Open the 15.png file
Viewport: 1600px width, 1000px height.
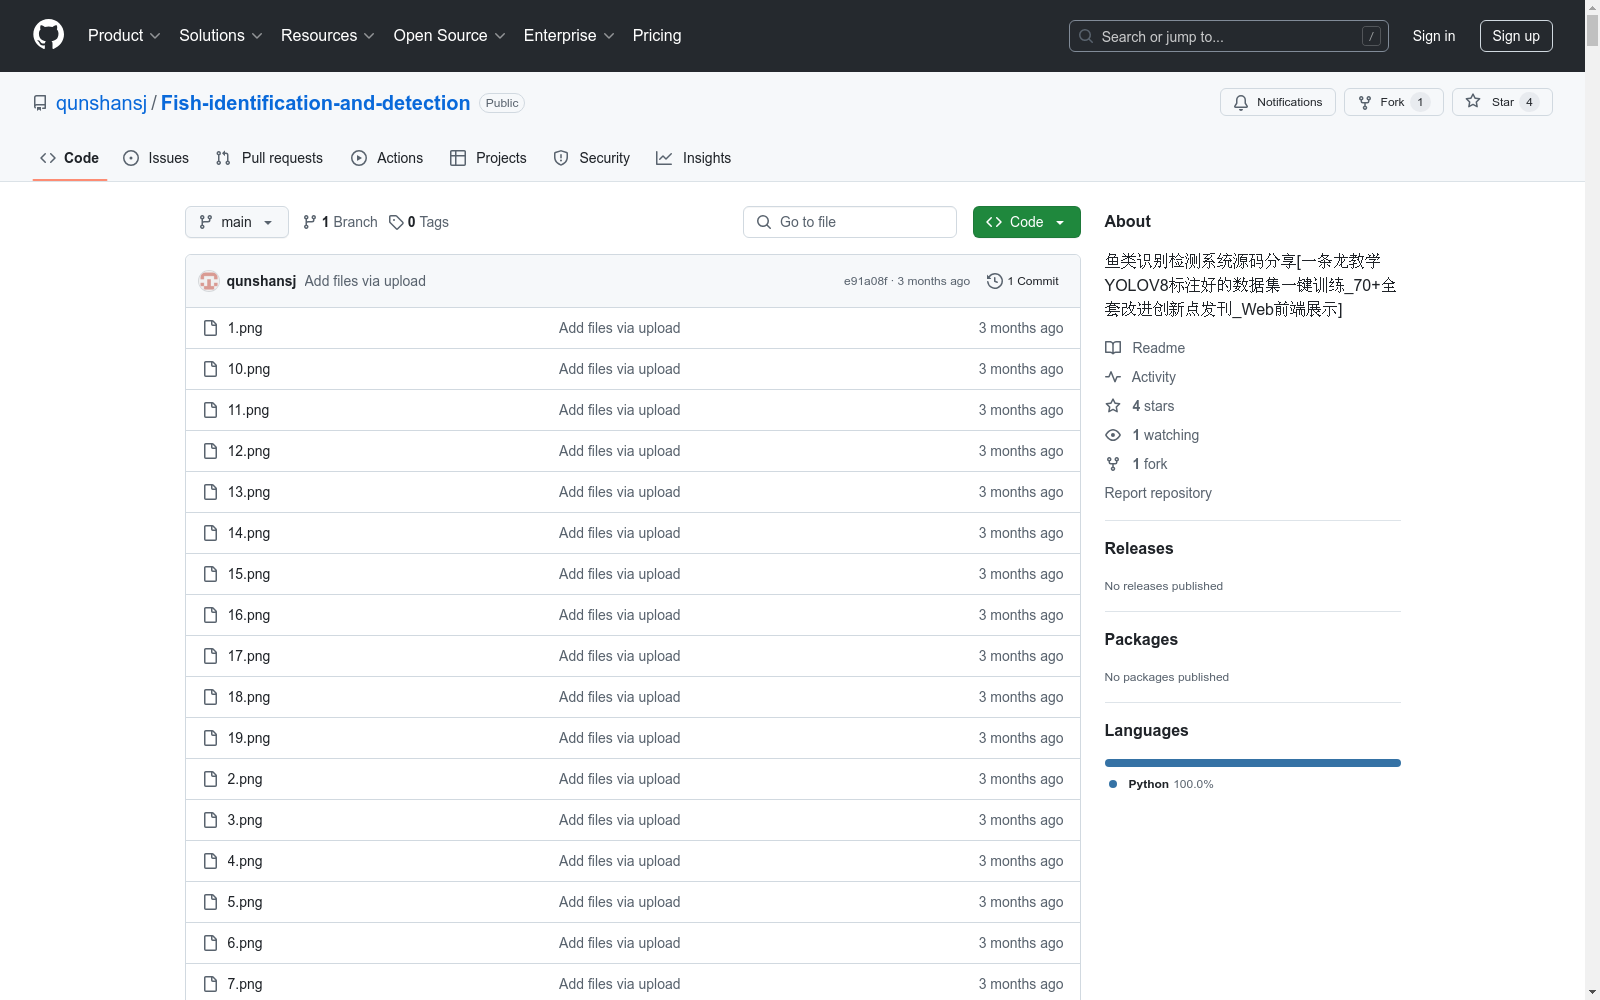[x=248, y=574]
